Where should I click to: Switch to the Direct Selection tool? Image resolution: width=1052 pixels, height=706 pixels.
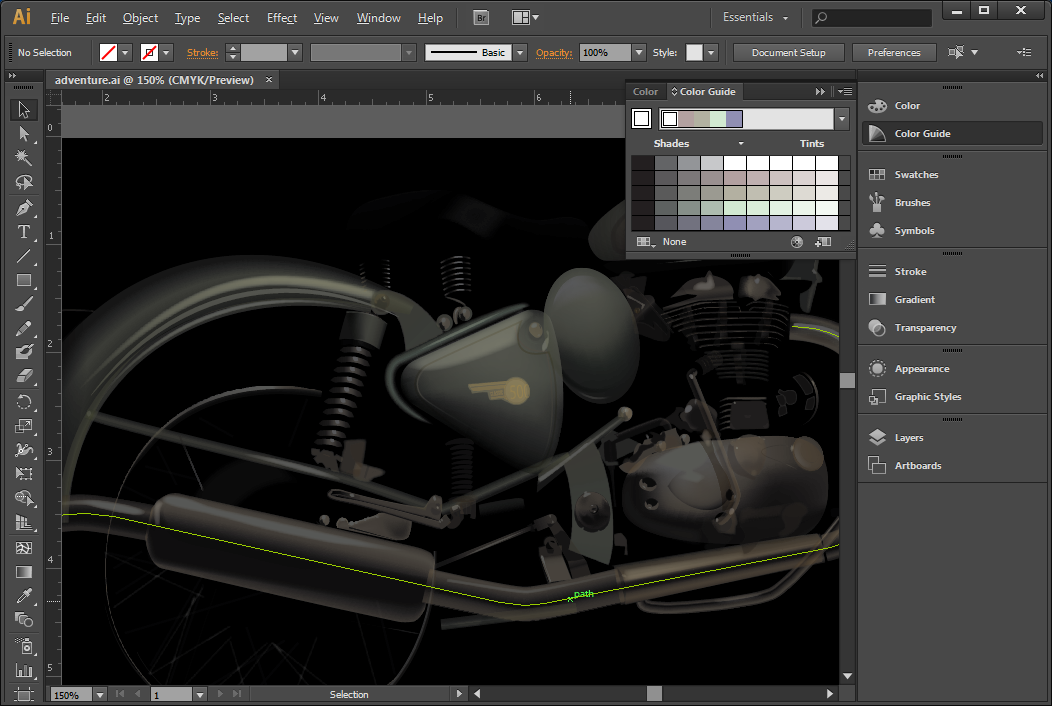[24, 134]
